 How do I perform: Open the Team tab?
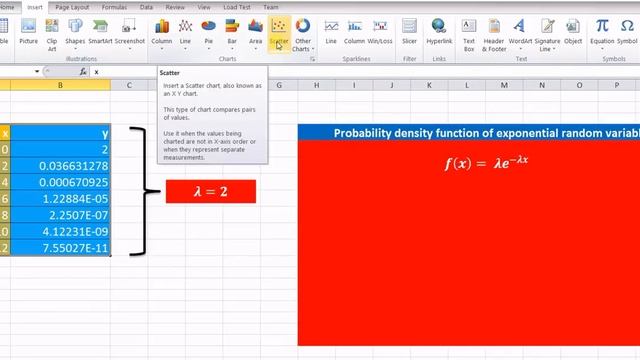point(271,7)
